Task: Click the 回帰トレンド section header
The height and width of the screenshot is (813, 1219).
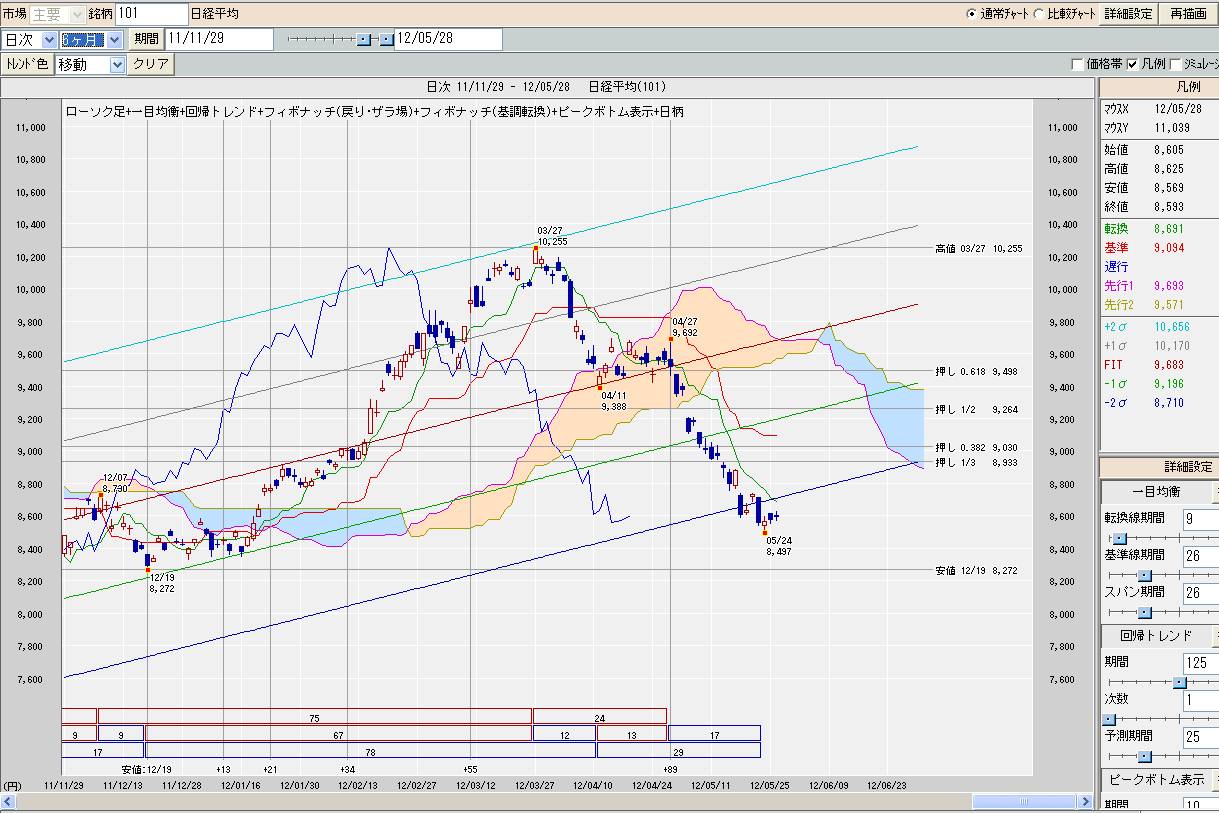Action: 1156,636
